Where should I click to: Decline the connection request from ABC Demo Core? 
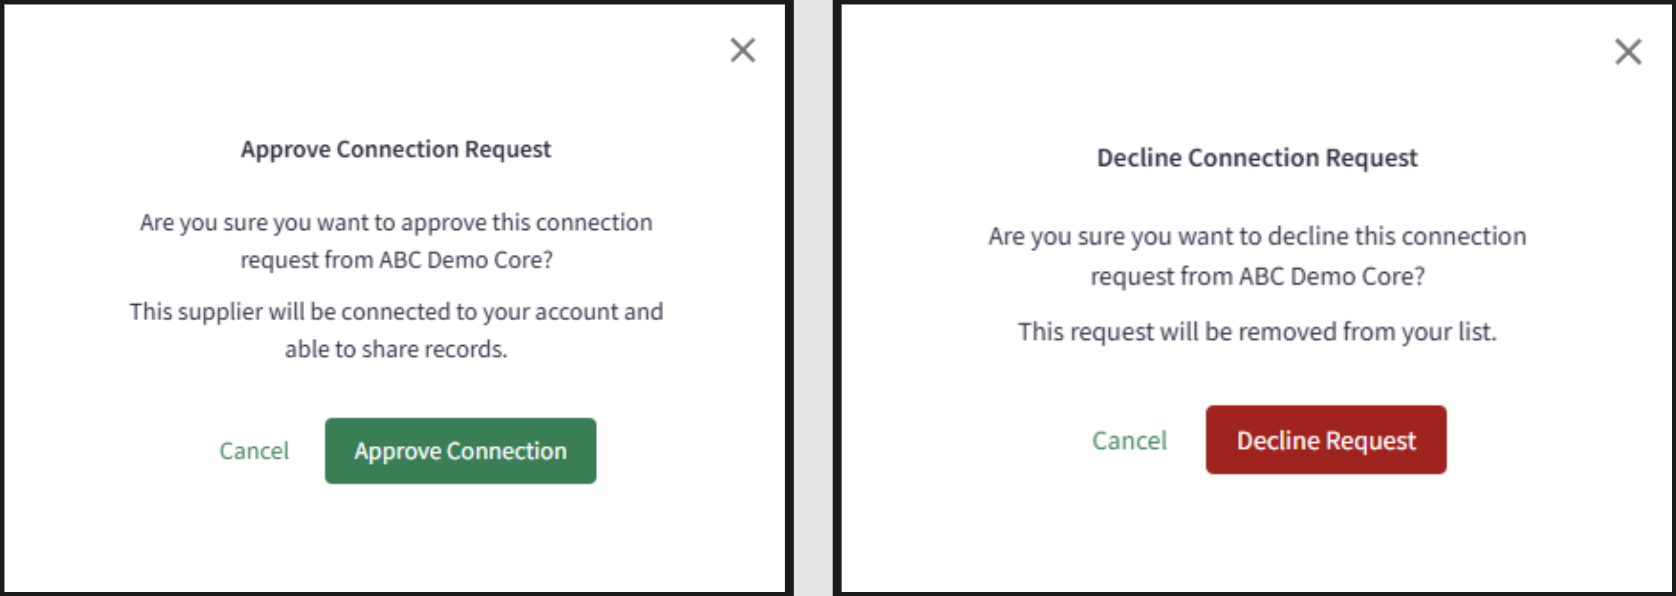click(1325, 440)
